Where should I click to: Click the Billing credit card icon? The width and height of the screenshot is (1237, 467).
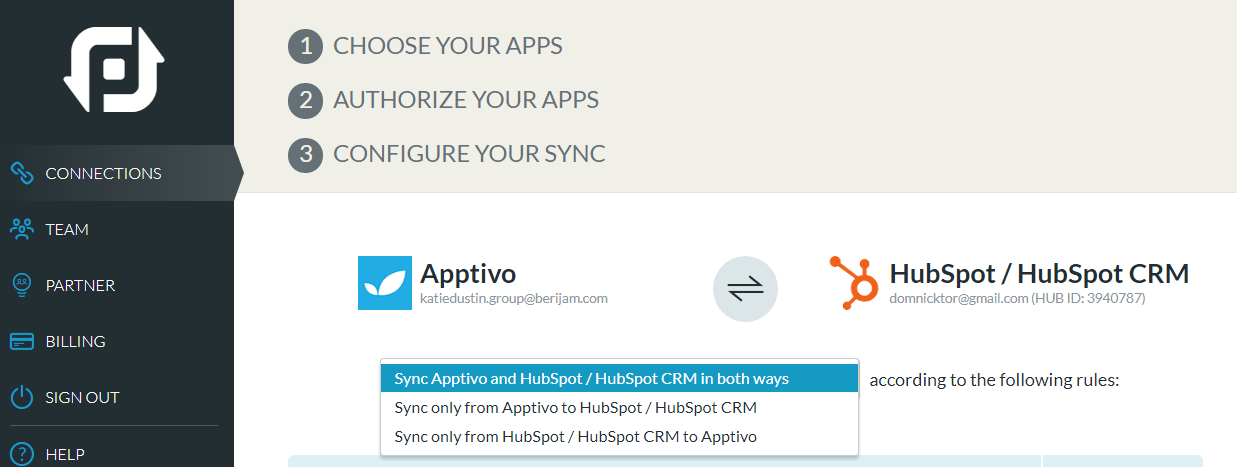pyautogui.click(x=22, y=341)
